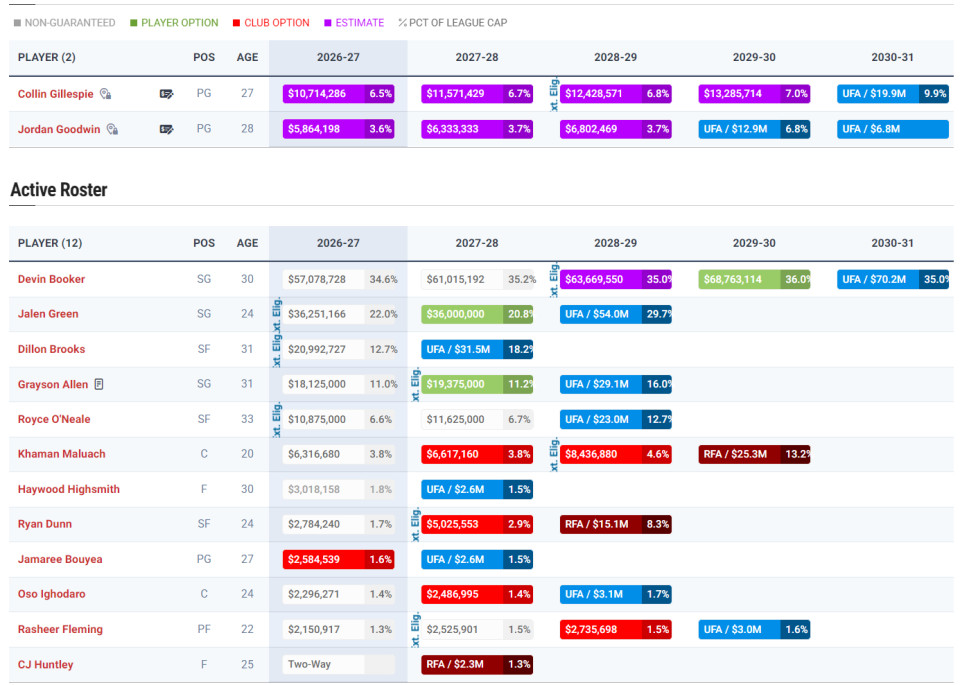Sort Active Roster by the 2026-27 column
This screenshot has width=960, height=685.
338,243
